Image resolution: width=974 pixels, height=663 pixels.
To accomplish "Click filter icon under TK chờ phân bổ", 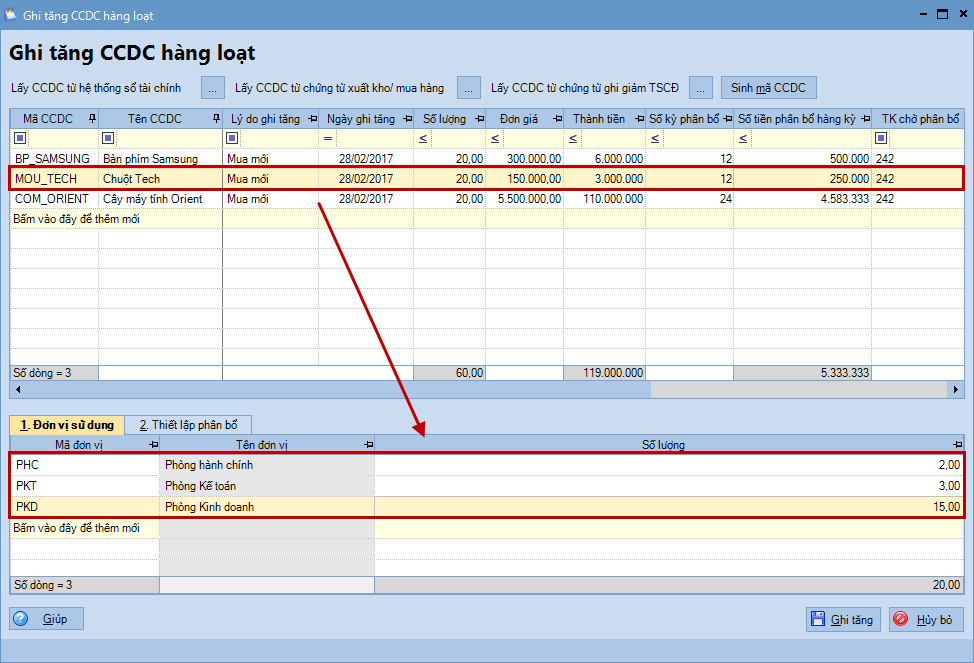I will point(881,138).
